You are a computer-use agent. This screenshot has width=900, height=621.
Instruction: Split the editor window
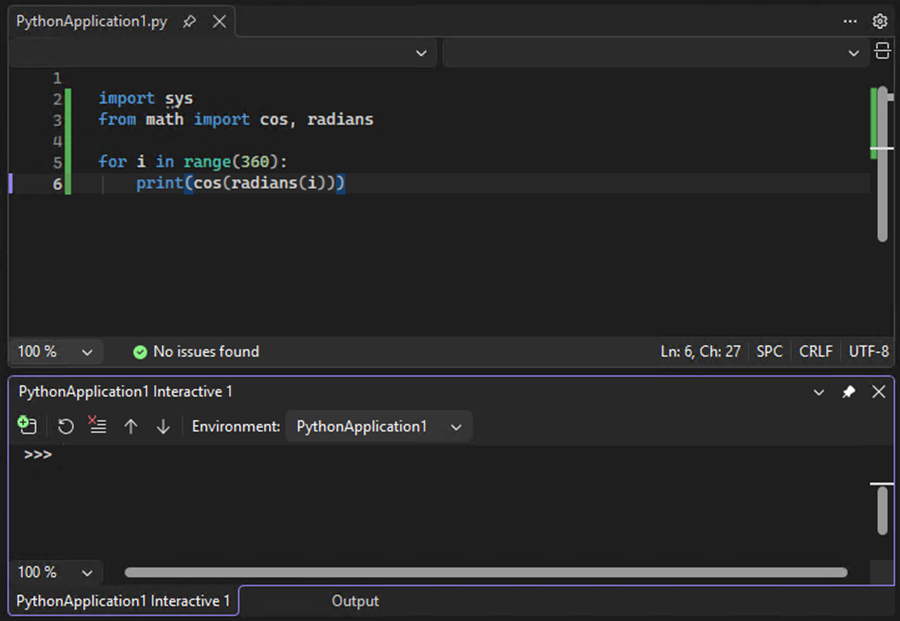881,51
